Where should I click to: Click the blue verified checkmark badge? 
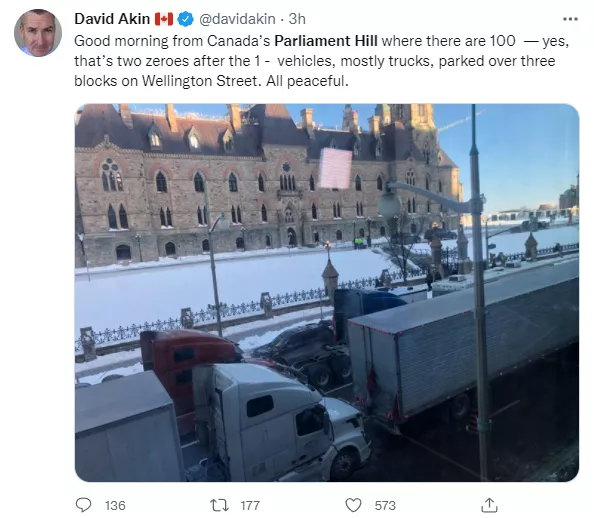186,19
